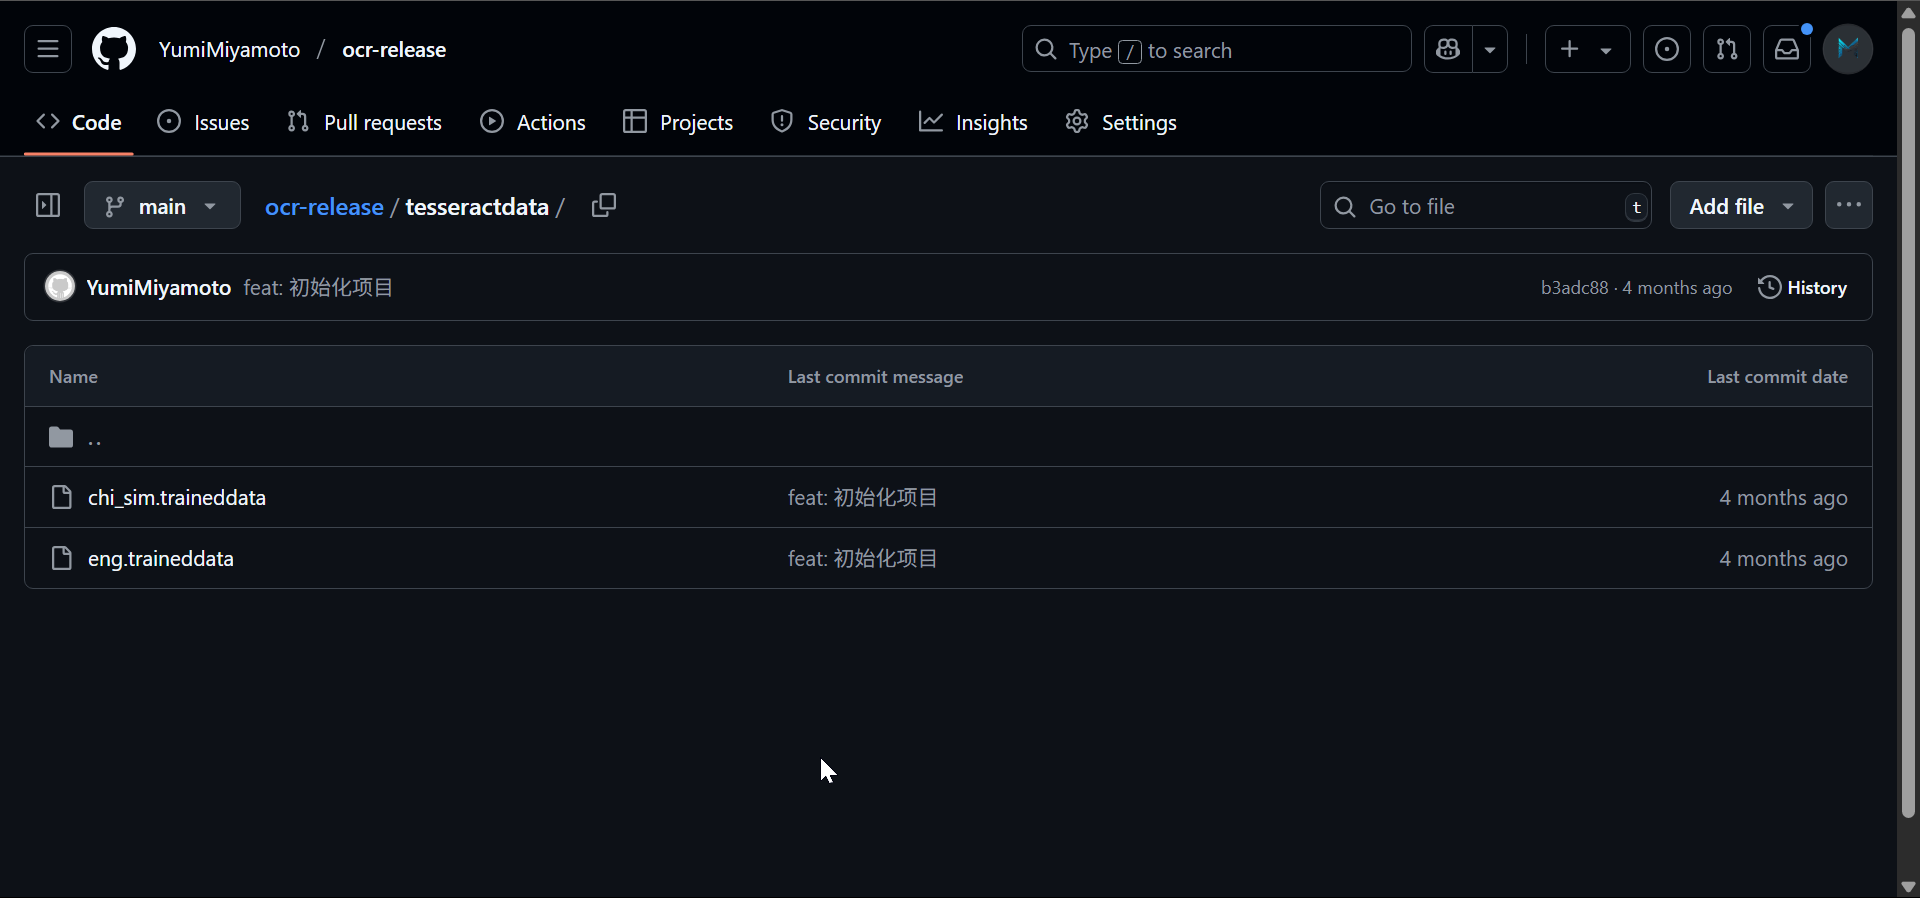Copy the tesseractdata path icon
The height and width of the screenshot is (898, 1920).
tap(603, 206)
